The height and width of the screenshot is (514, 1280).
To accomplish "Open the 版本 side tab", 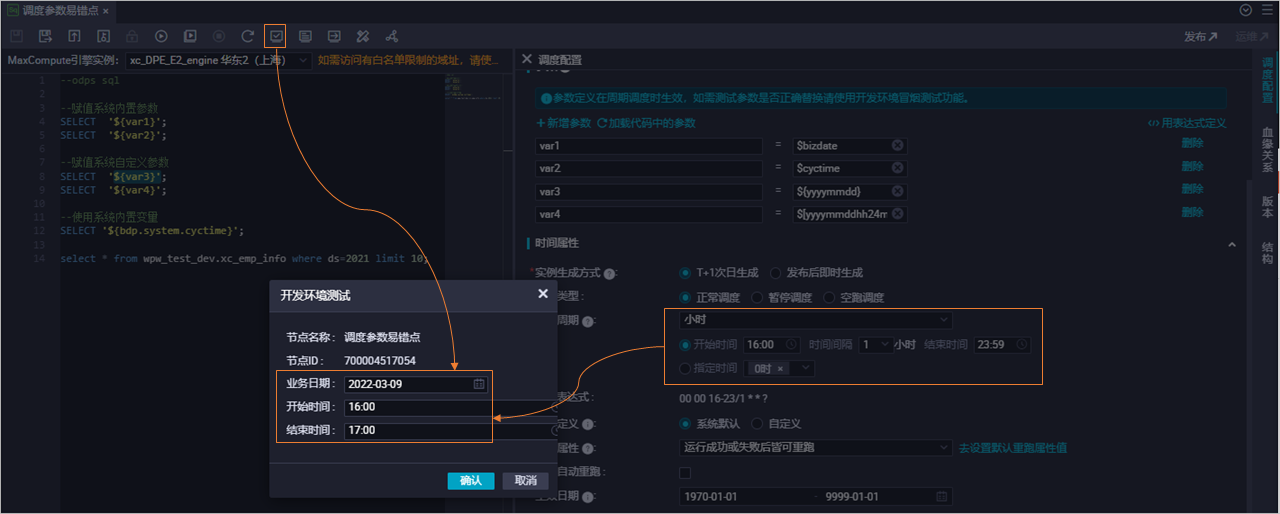I will pos(1267,206).
